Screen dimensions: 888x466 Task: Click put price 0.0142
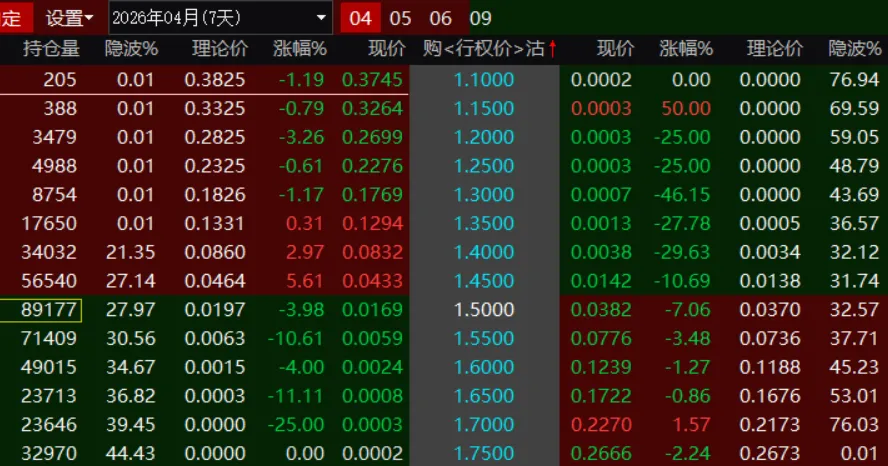pos(601,281)
